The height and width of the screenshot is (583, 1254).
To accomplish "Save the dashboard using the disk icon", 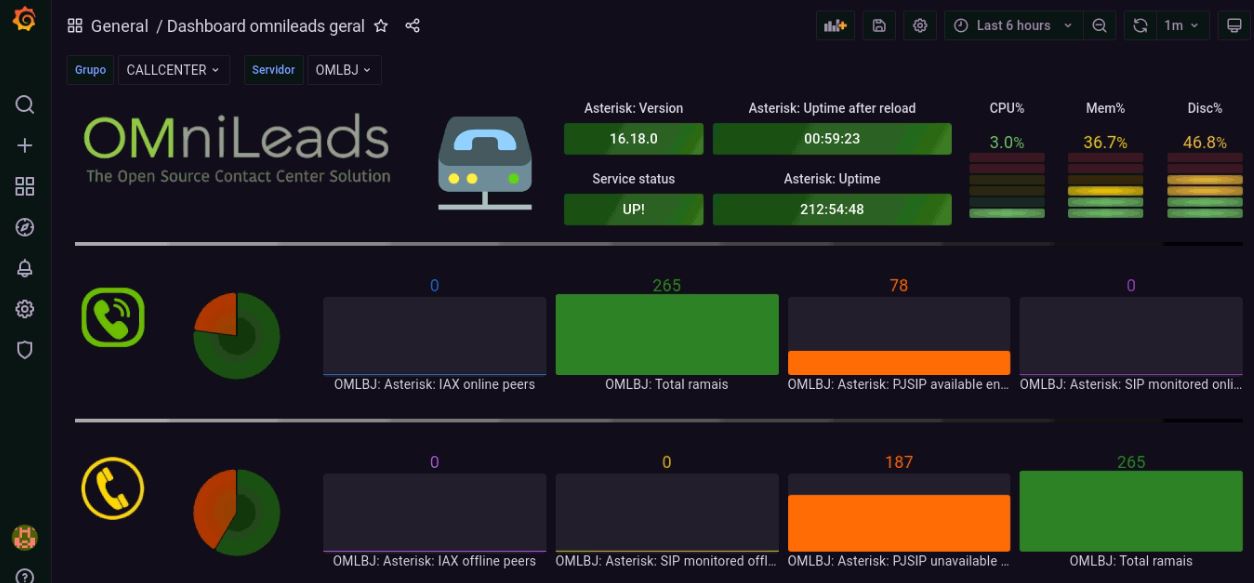I will point(878,26).
